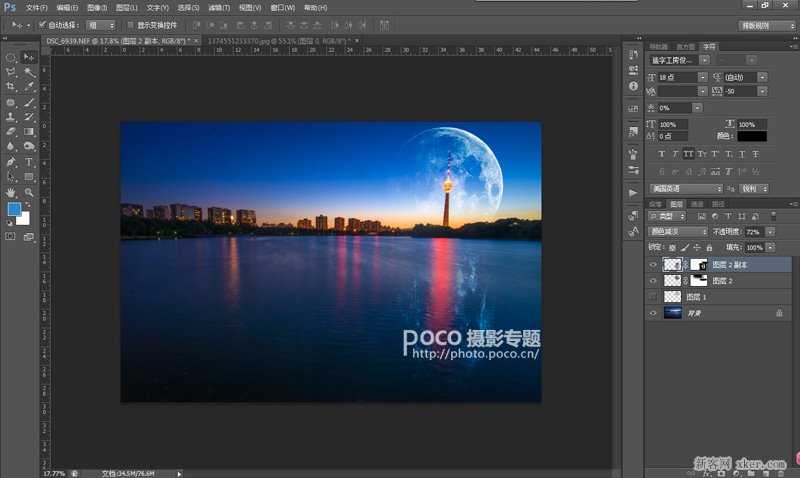Select the Magic Wand tool
800x478 pixels.
(29, 72)
